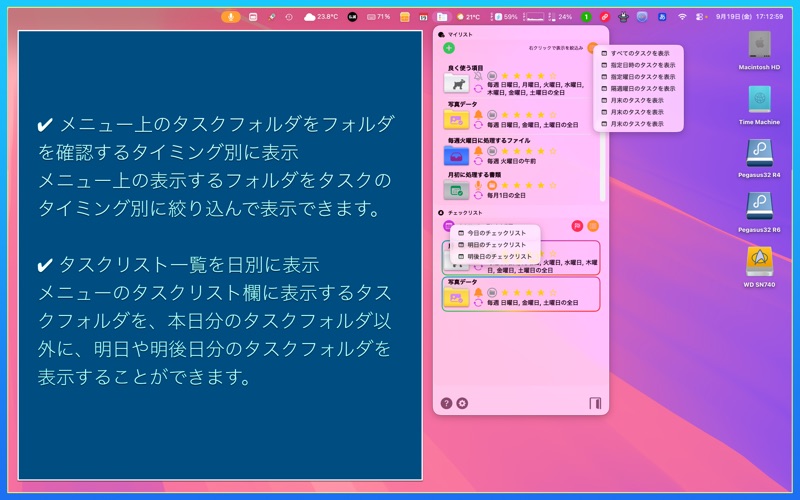Toggle the microphone alert icon for 月初に処理する書類

coord(478,185)
